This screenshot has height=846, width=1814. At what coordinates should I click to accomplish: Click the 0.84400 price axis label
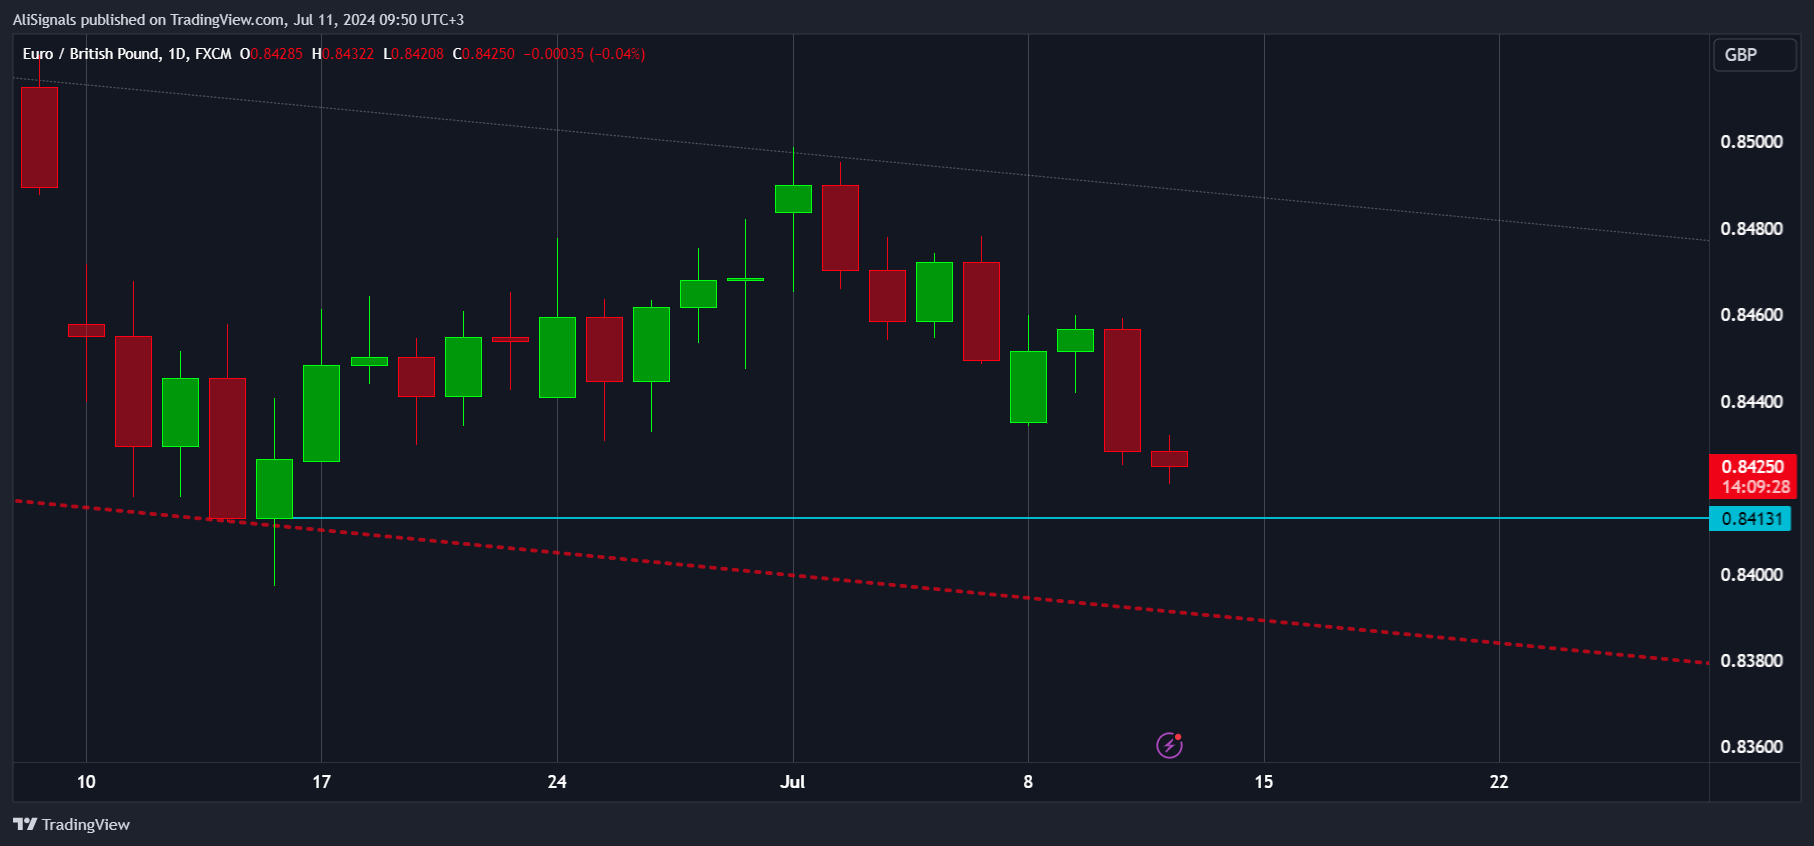point(1751,402)
